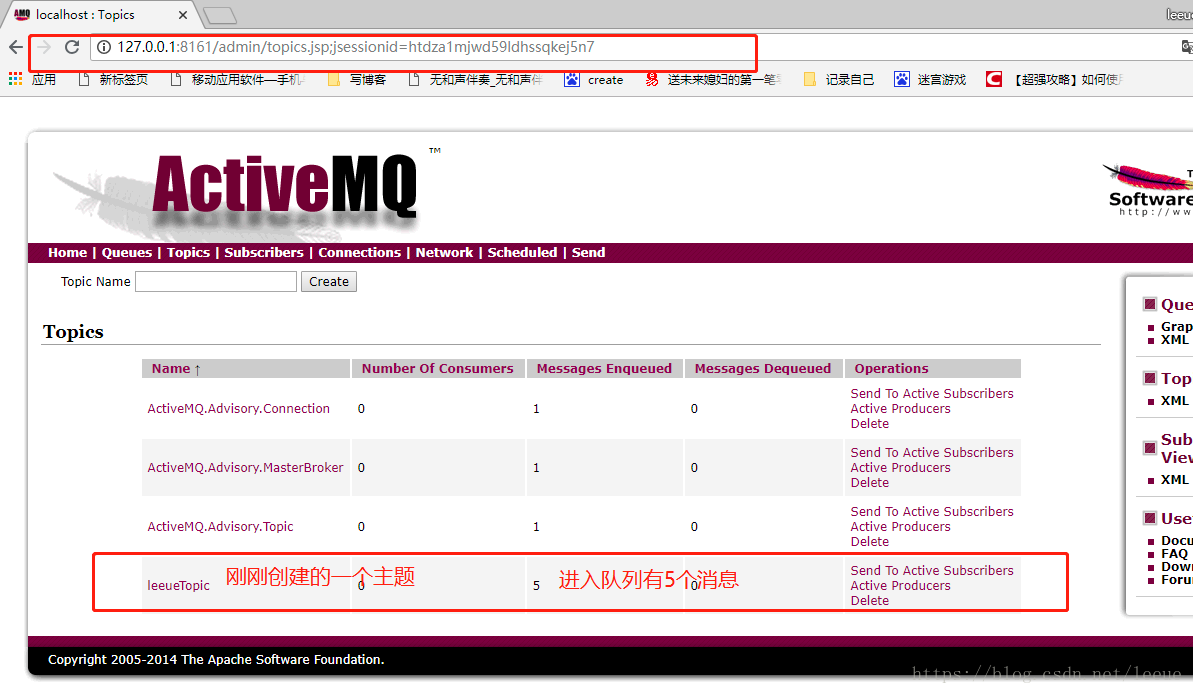Open the 移动应用软件 bookmark
The image size is (1193, 694).
point(237,79)
